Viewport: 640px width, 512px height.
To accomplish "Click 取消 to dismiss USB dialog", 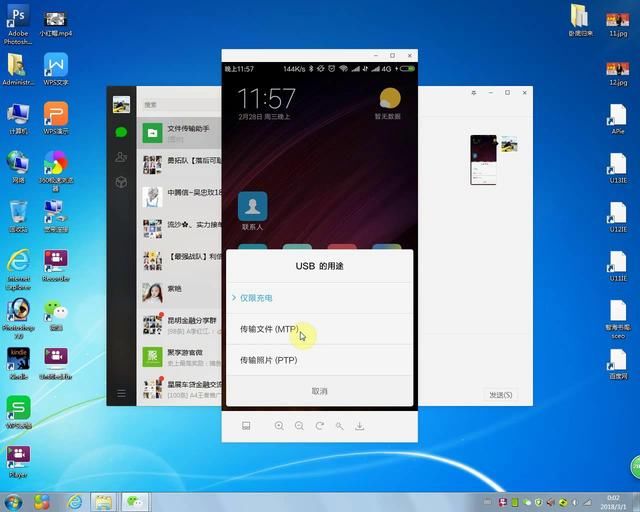I will point(319,391).
